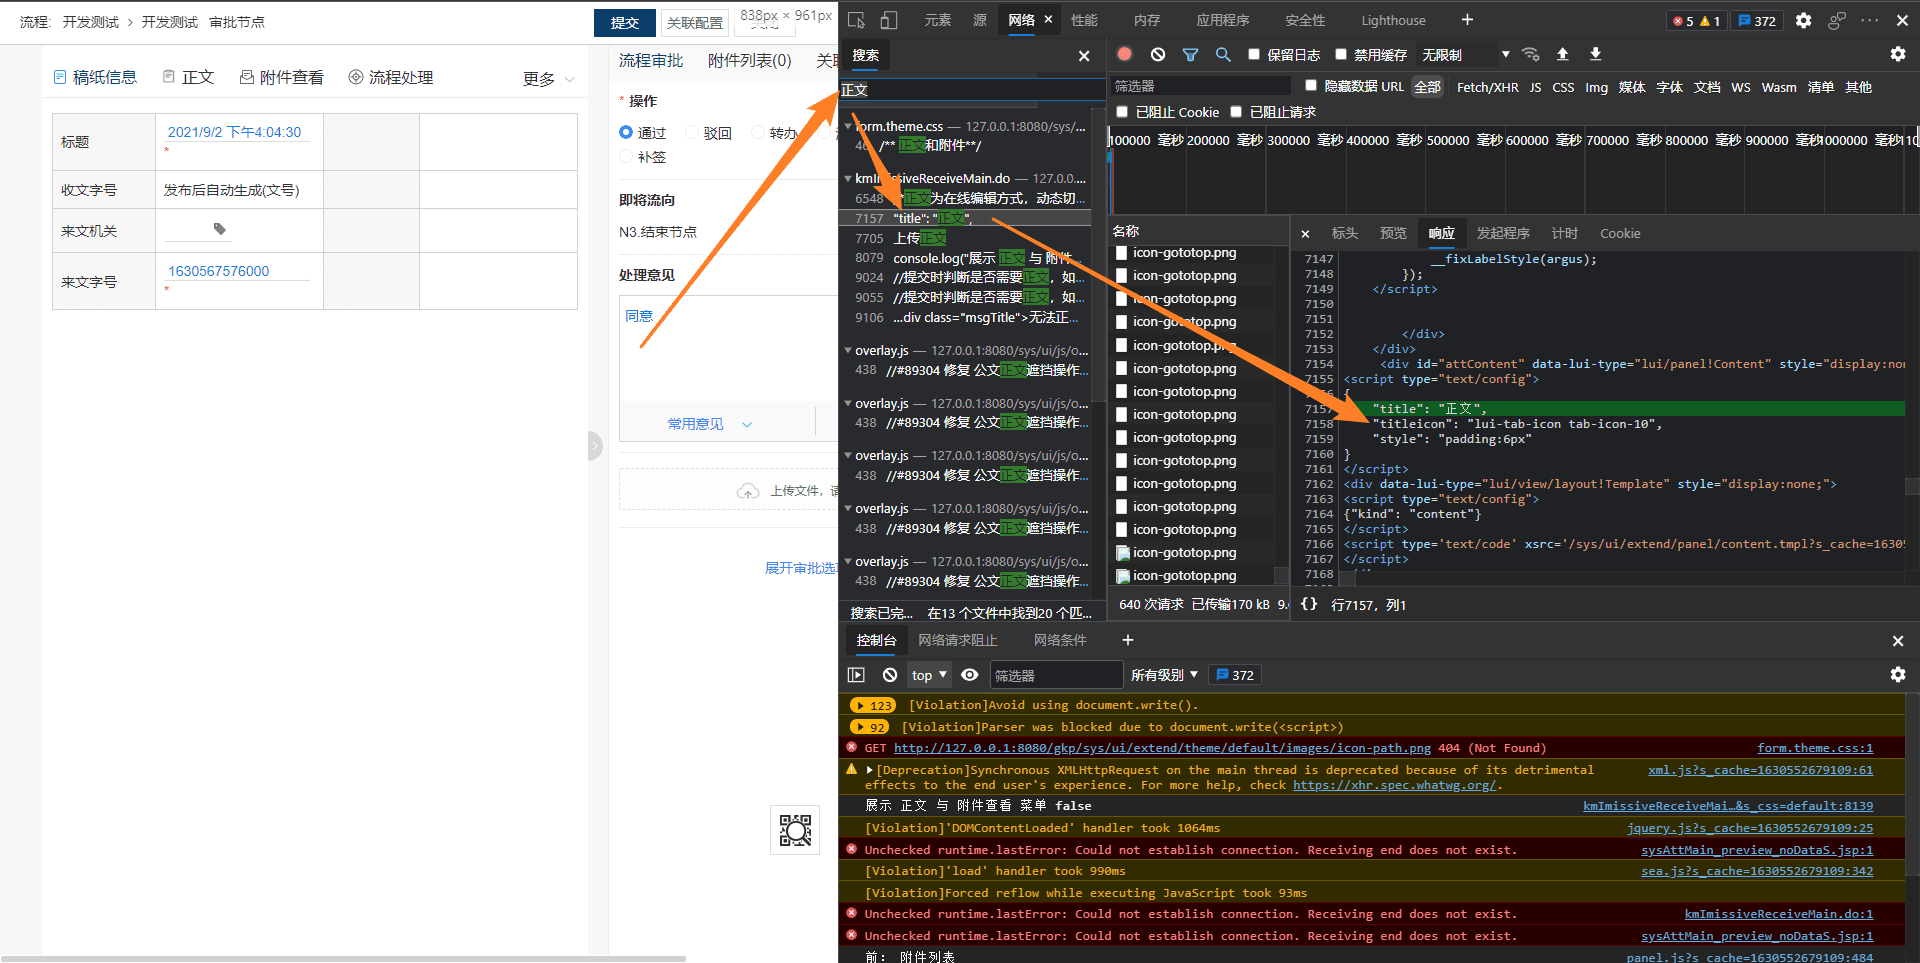This screenshot has height=963, width=1920.
Task: Click the collapse handle between page panels
Action: pyautogui.click(x=595, y=445)
